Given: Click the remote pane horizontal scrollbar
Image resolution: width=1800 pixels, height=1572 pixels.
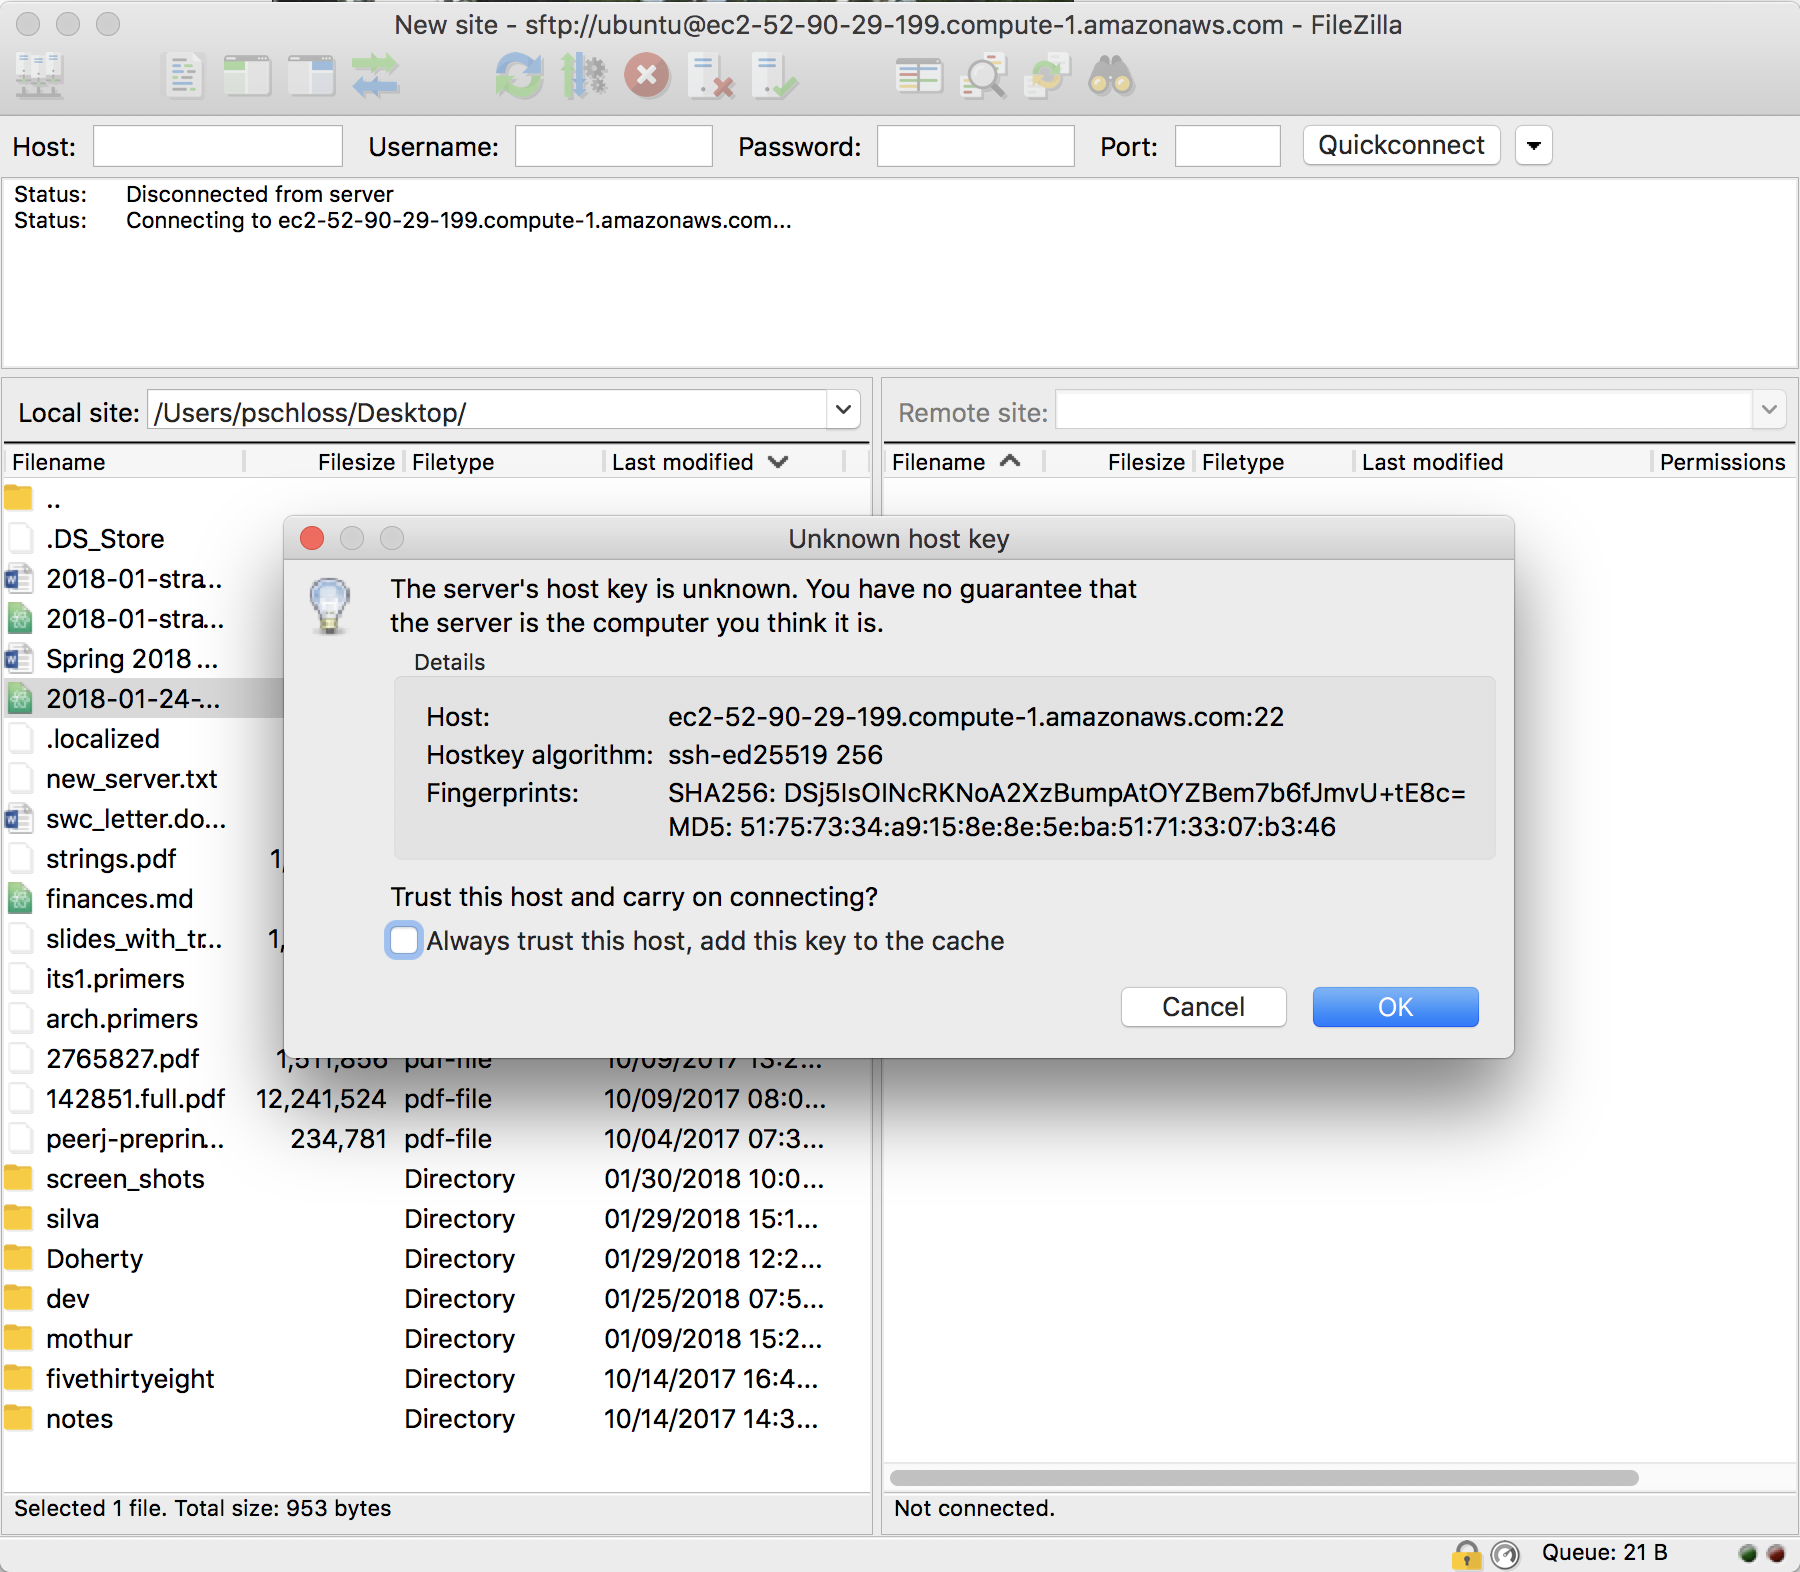Looking at the screenshot, I should coord(1263,1478).
